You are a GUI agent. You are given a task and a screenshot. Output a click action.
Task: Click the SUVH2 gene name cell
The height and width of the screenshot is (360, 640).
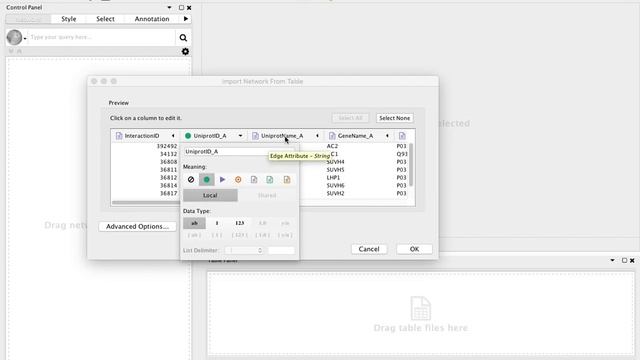pyautogui.click(x=336, y=193)
